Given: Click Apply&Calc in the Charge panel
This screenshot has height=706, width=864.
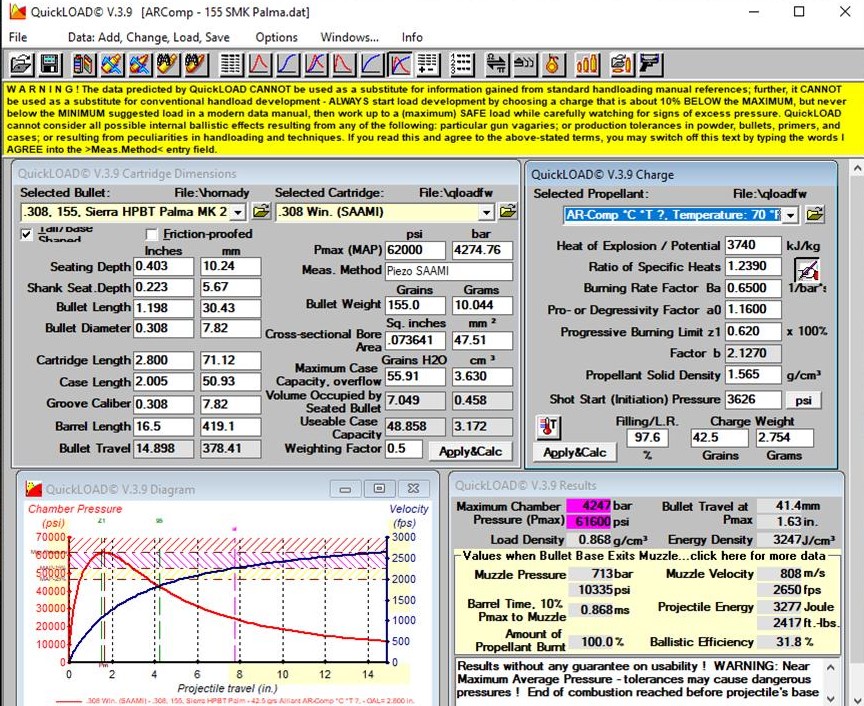Looking at the screenshot, I should point(575,452).
